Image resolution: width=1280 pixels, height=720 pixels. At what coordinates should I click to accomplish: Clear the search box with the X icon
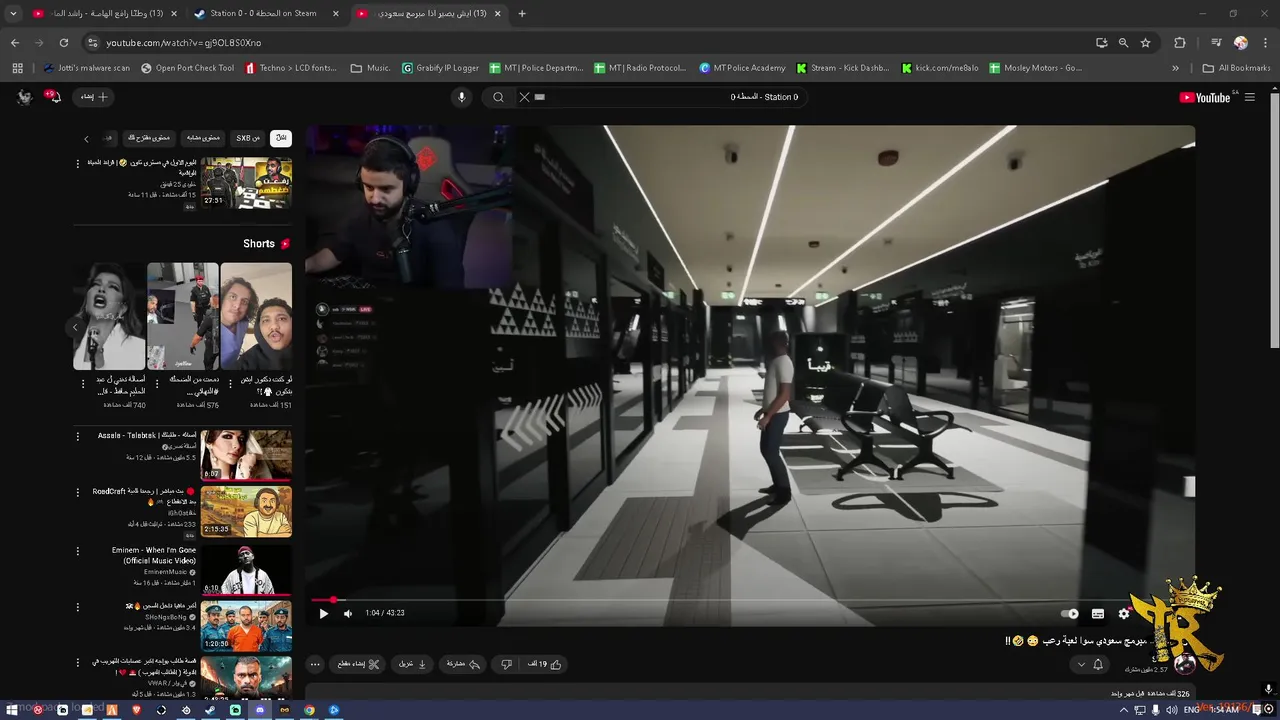524,97
